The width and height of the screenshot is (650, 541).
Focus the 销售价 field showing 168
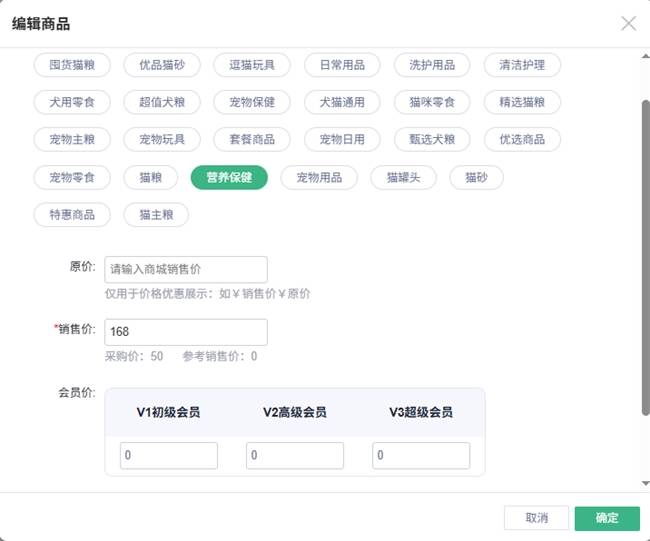pos(186,332)
